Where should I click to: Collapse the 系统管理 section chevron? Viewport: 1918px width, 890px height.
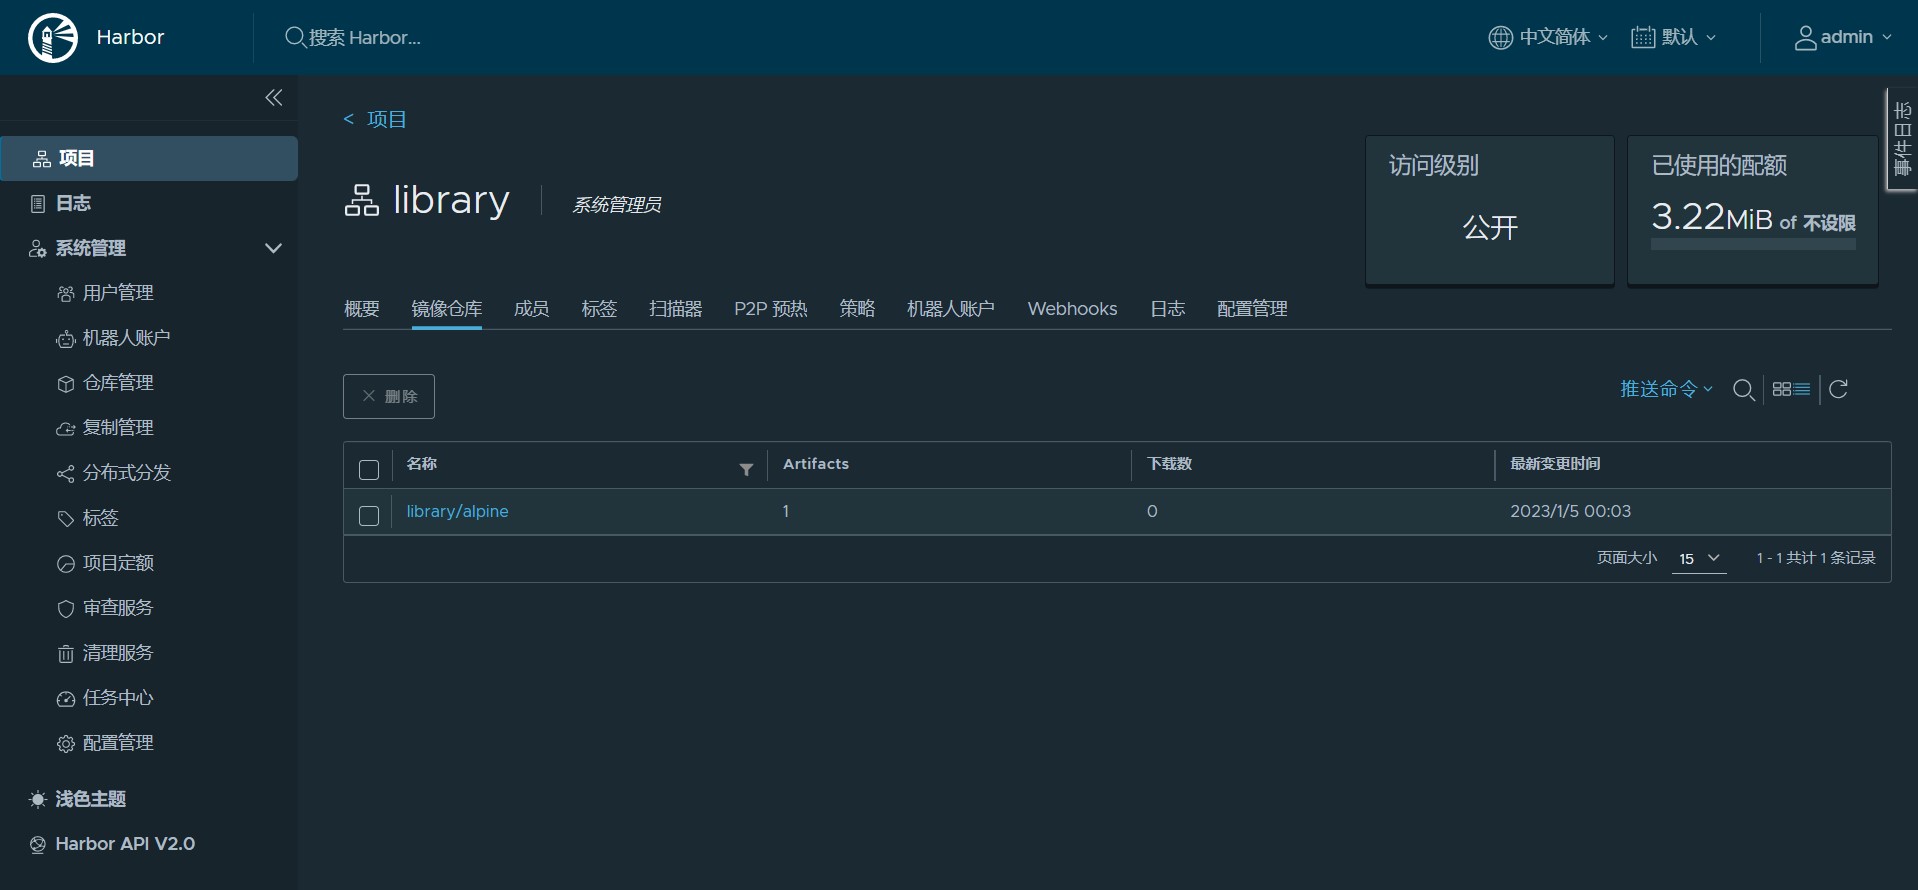273,248
